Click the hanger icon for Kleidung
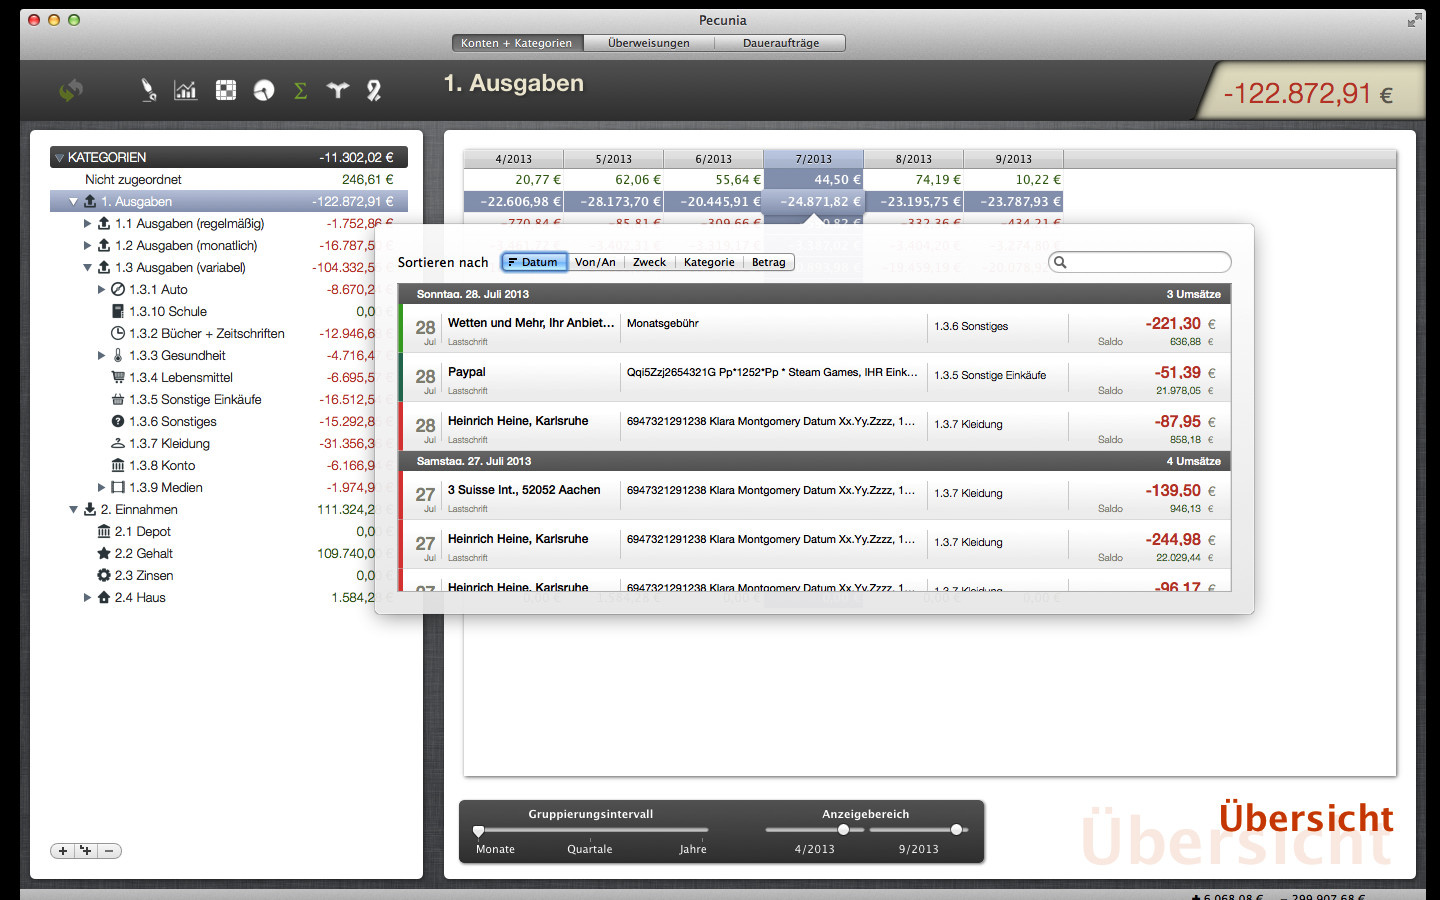The height and width of the screenshot is (900, 1440). pyautogui.click(x=118, y=443)
